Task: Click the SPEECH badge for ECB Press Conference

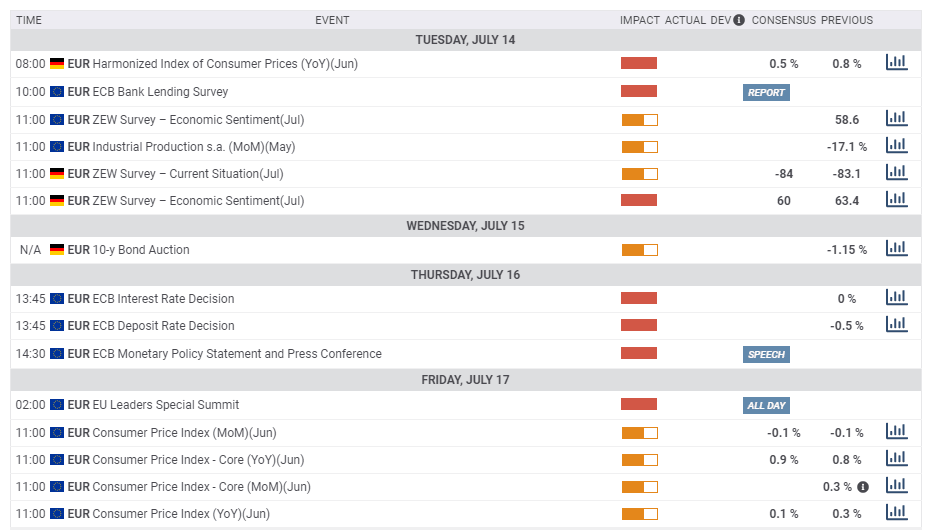Action: click(767, 354)
